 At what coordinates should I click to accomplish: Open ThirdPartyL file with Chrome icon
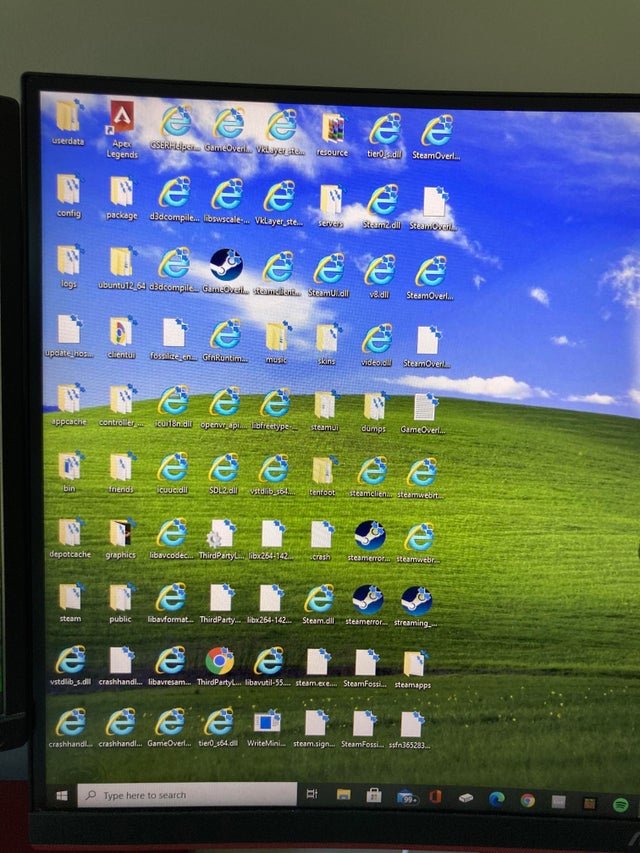220,661
